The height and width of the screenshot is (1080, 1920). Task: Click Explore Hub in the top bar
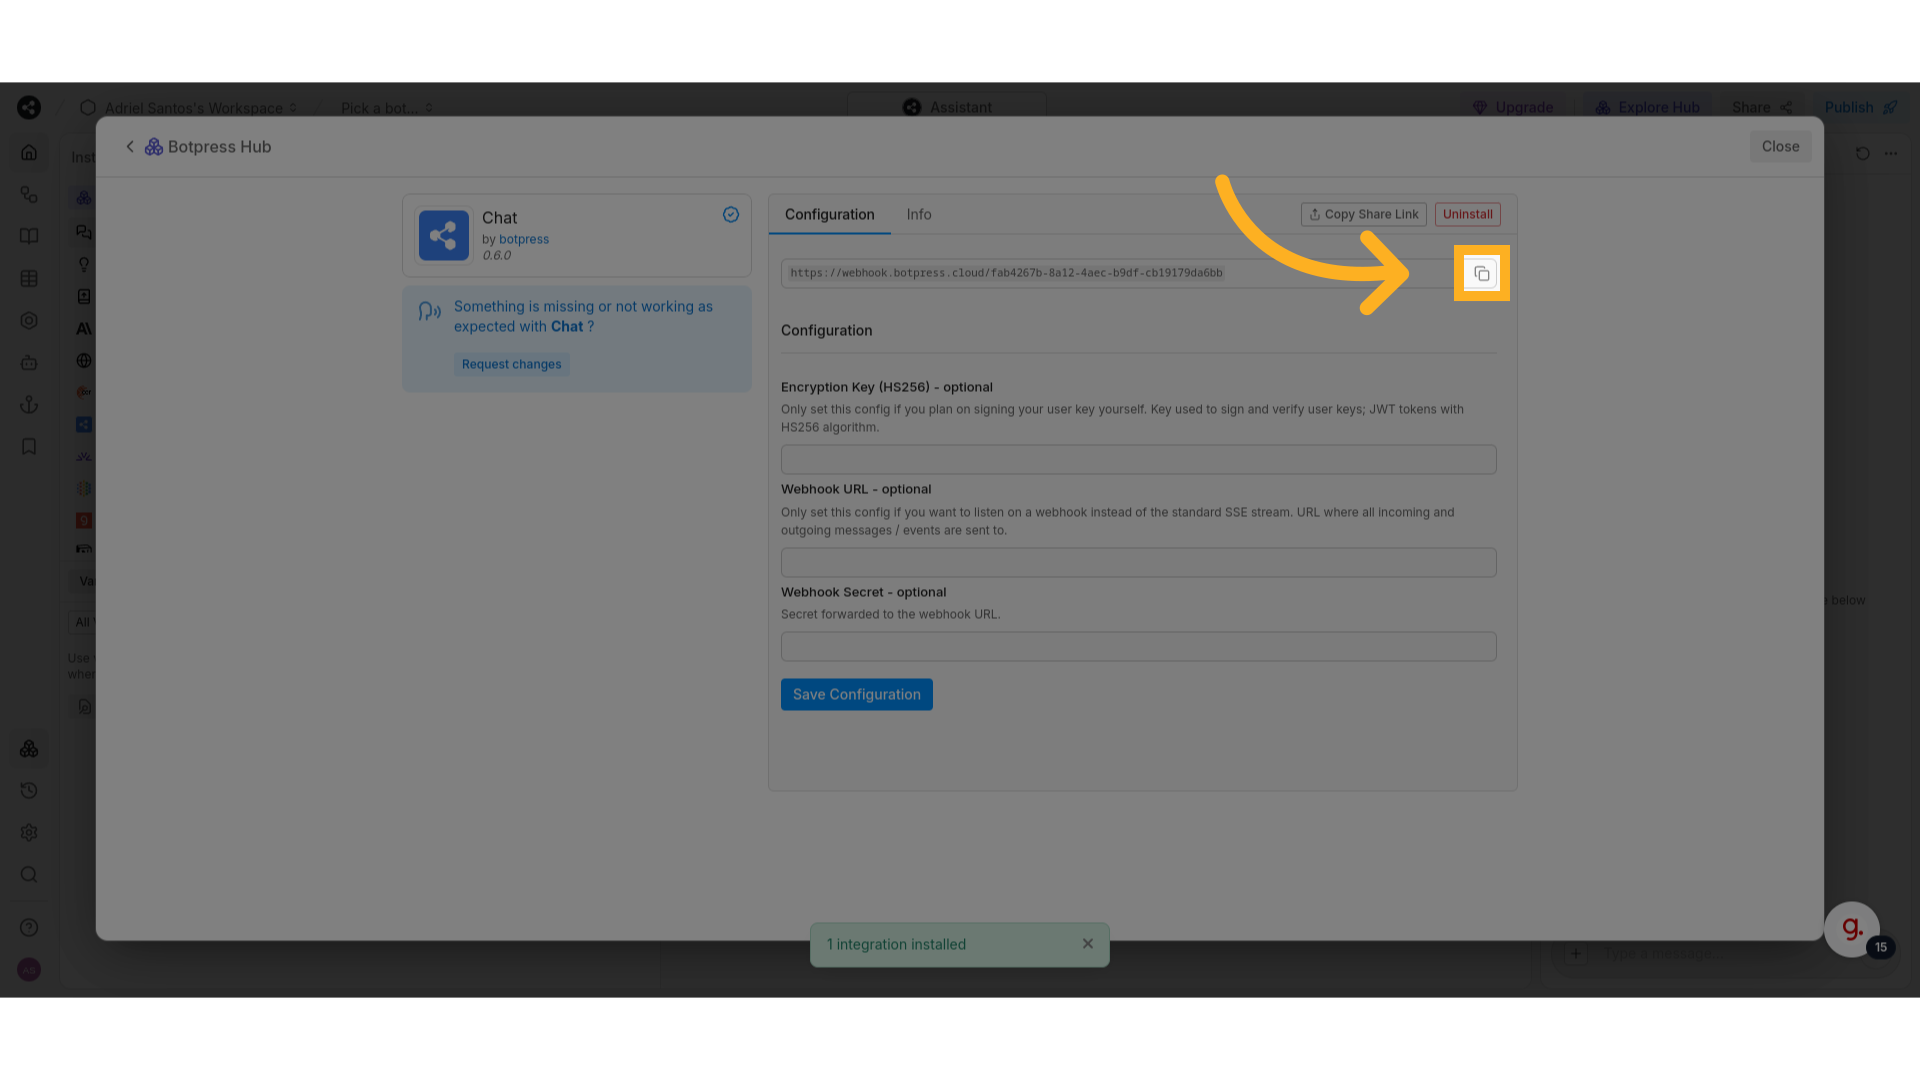[x=1647, y=108]
